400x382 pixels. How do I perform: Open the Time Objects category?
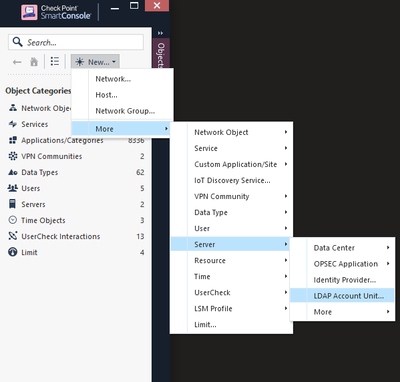[x=76, y=220]
